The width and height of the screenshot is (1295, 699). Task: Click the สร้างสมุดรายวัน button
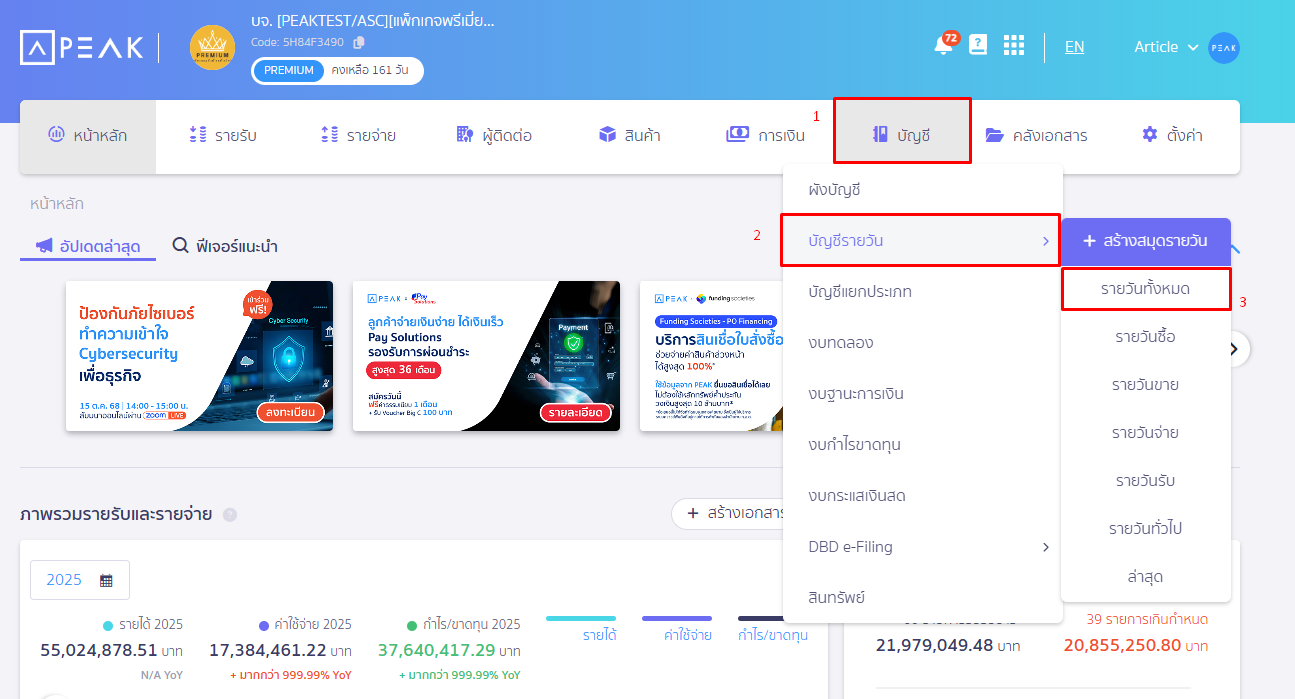click(1145, 241)
